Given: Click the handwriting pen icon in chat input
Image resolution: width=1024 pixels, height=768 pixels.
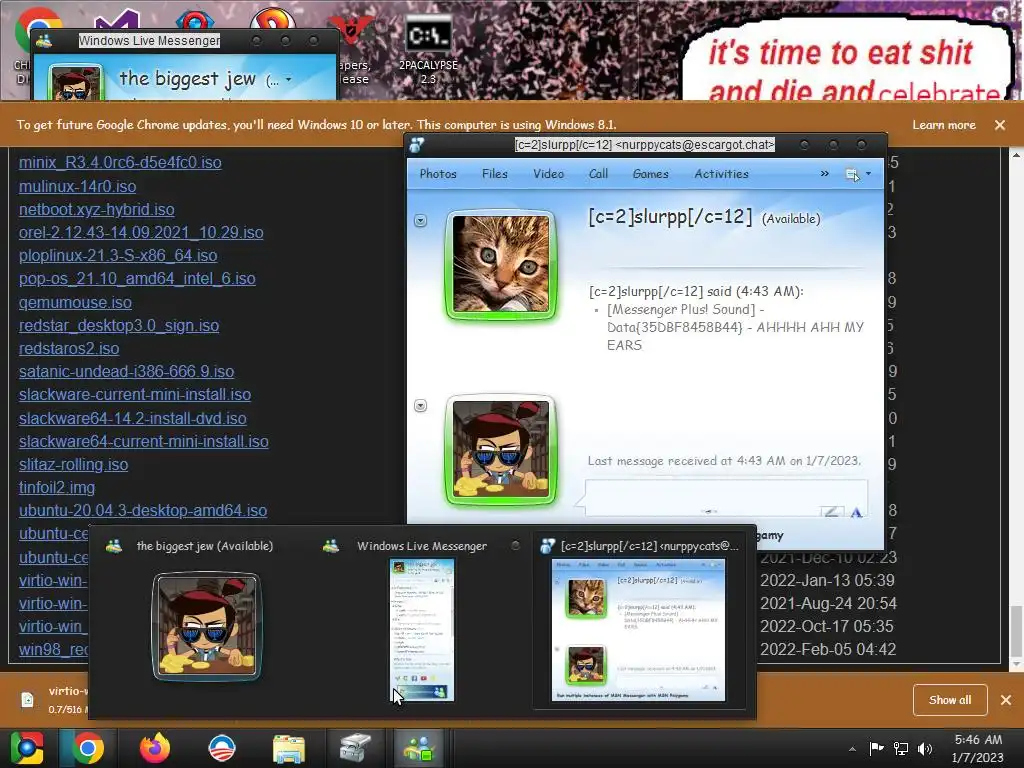Looking at the screenshot, I should pos(831,512).
